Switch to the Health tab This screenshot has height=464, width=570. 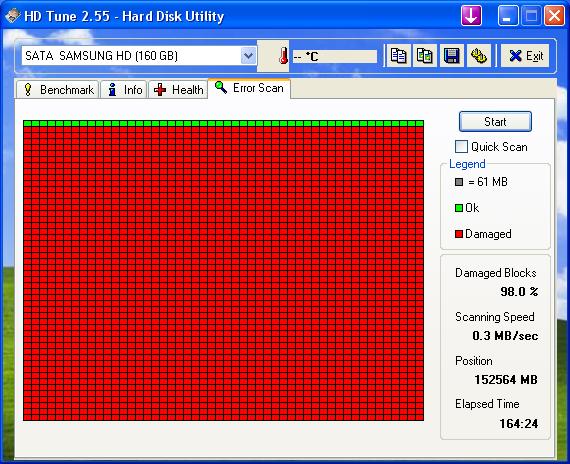coord(178,89)
